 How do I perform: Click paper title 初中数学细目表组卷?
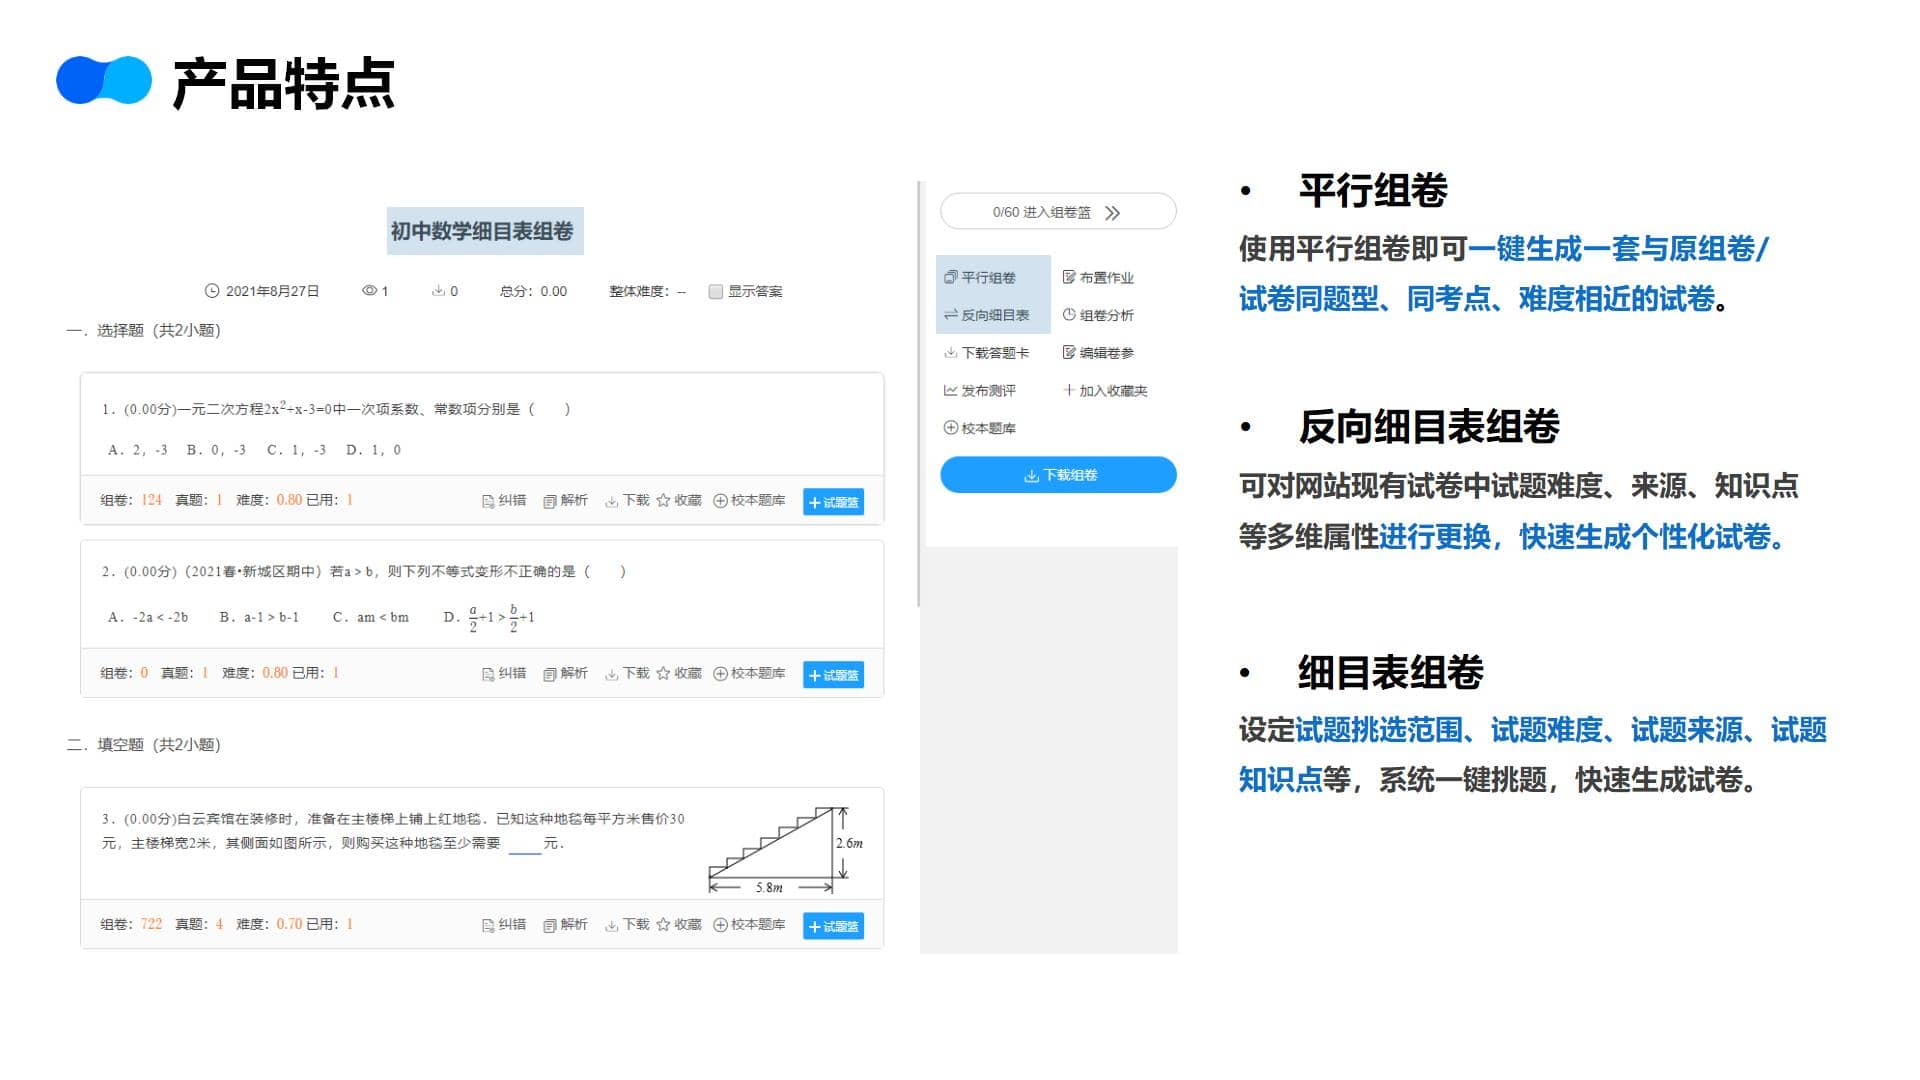pyautogui.click(x=482, y=232)
